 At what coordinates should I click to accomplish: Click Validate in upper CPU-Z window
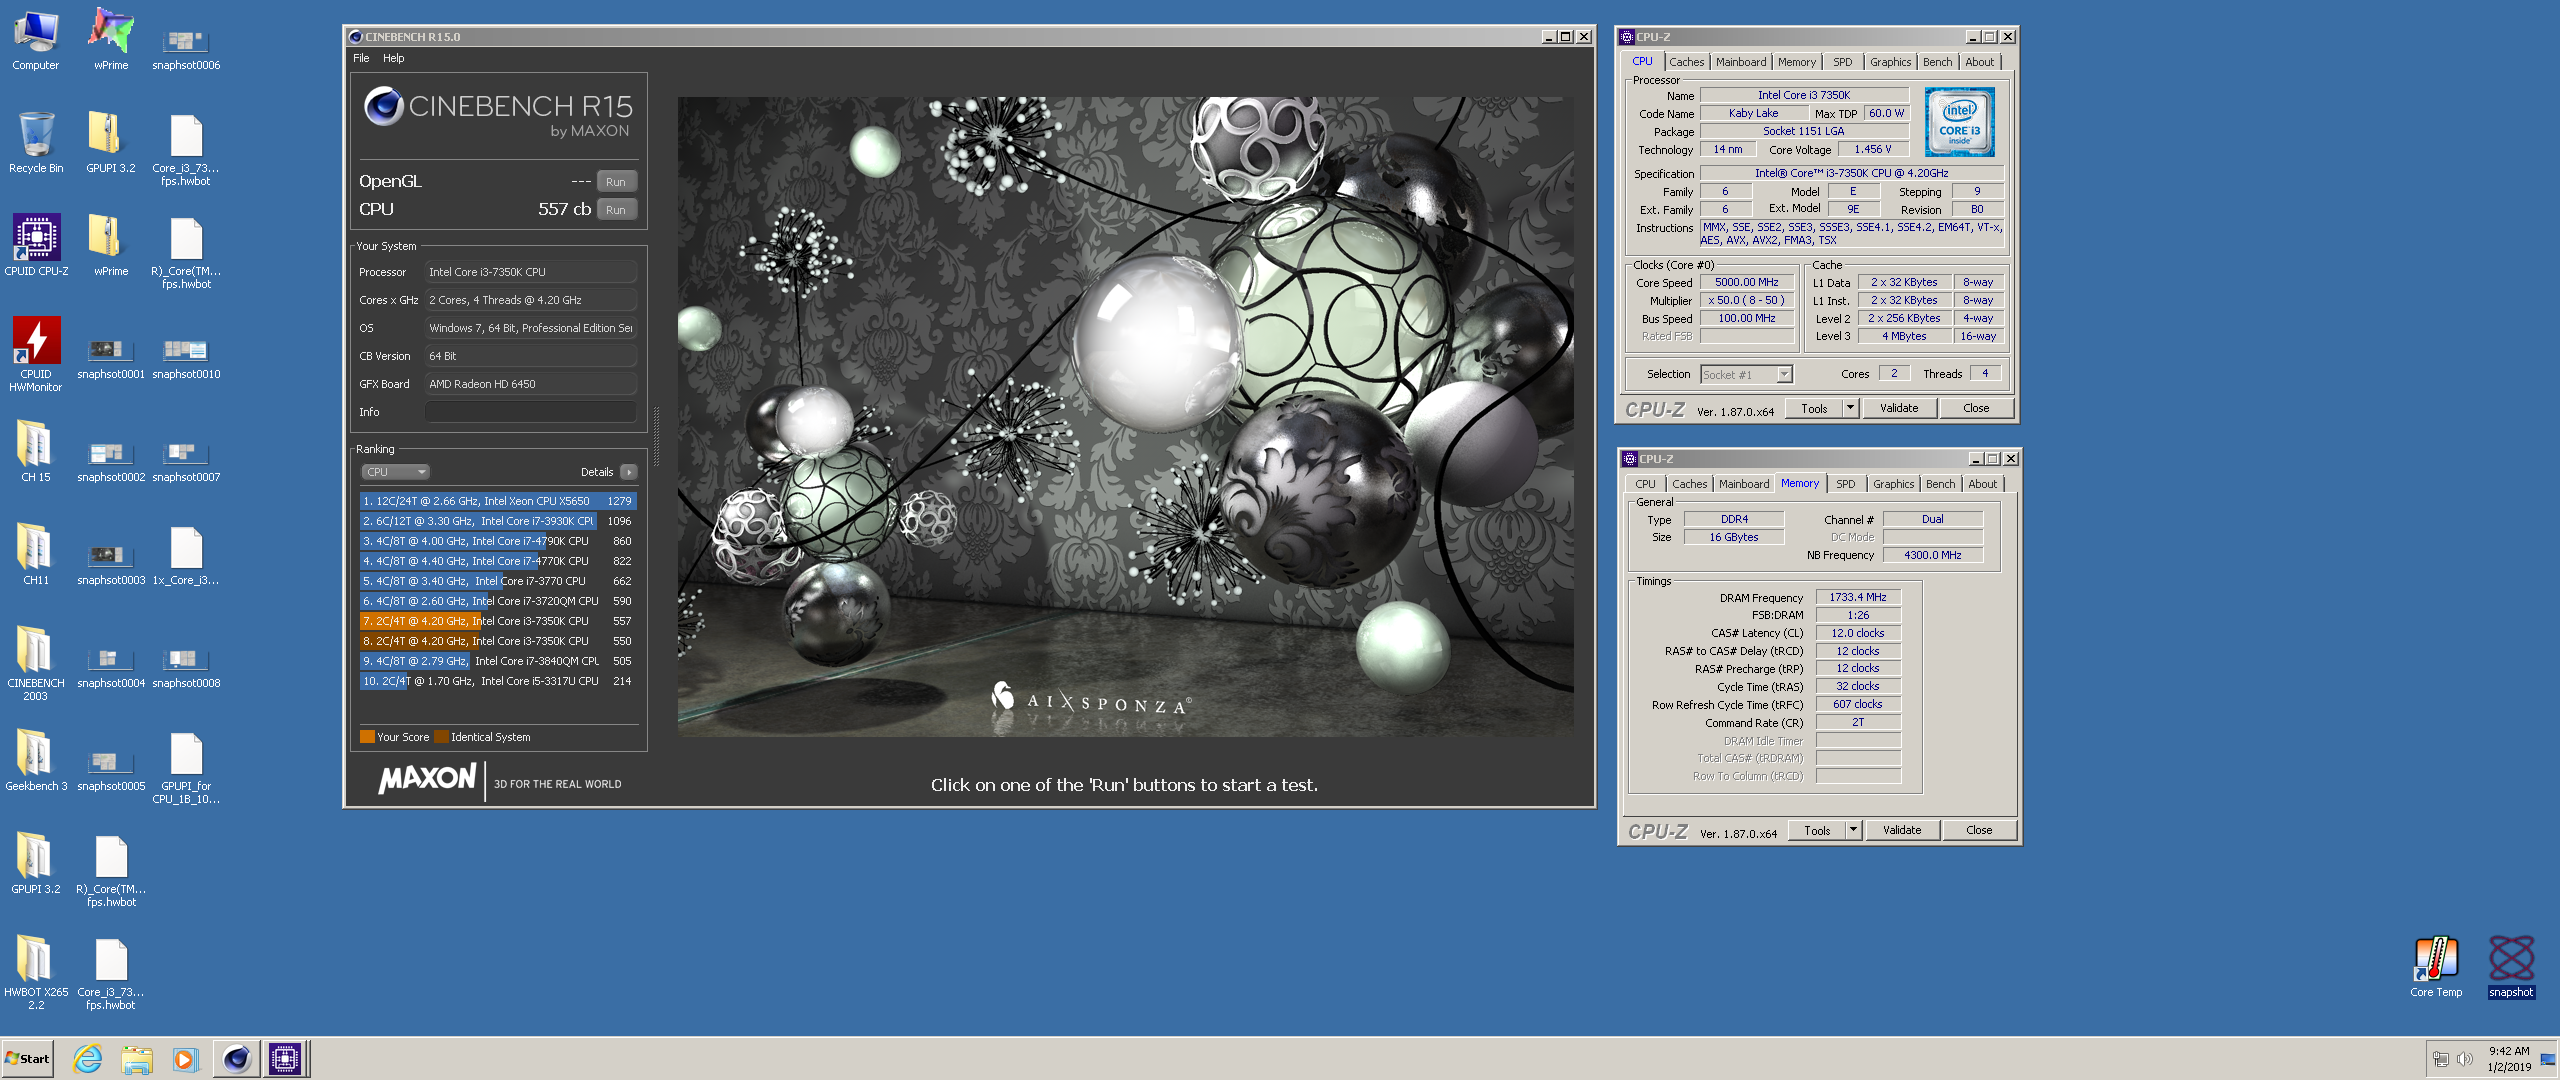pos(1898,408)
